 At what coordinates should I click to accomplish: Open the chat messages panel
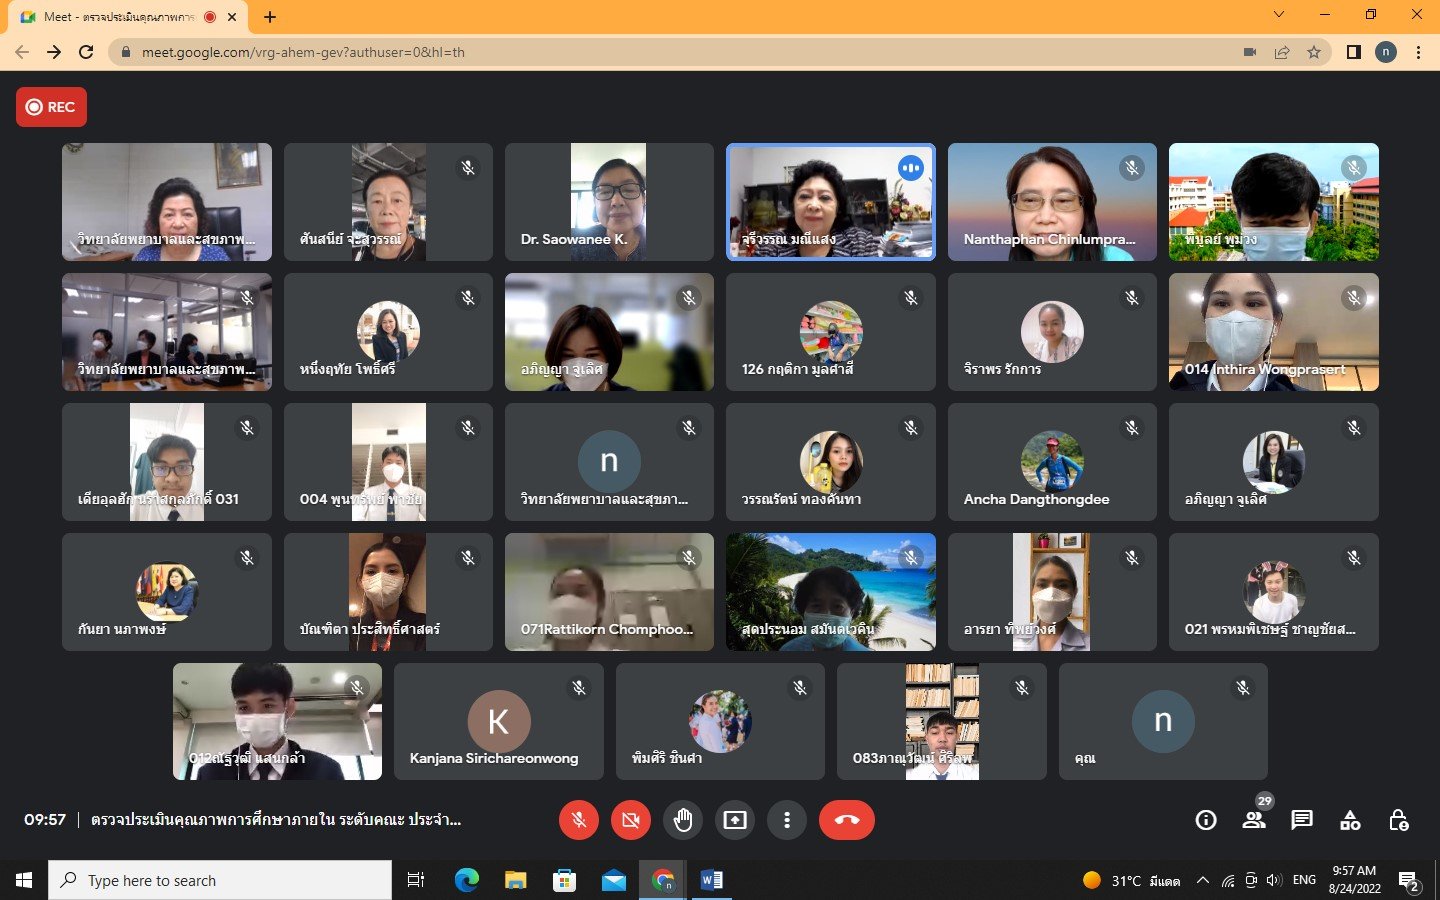tap(1301, 820)
